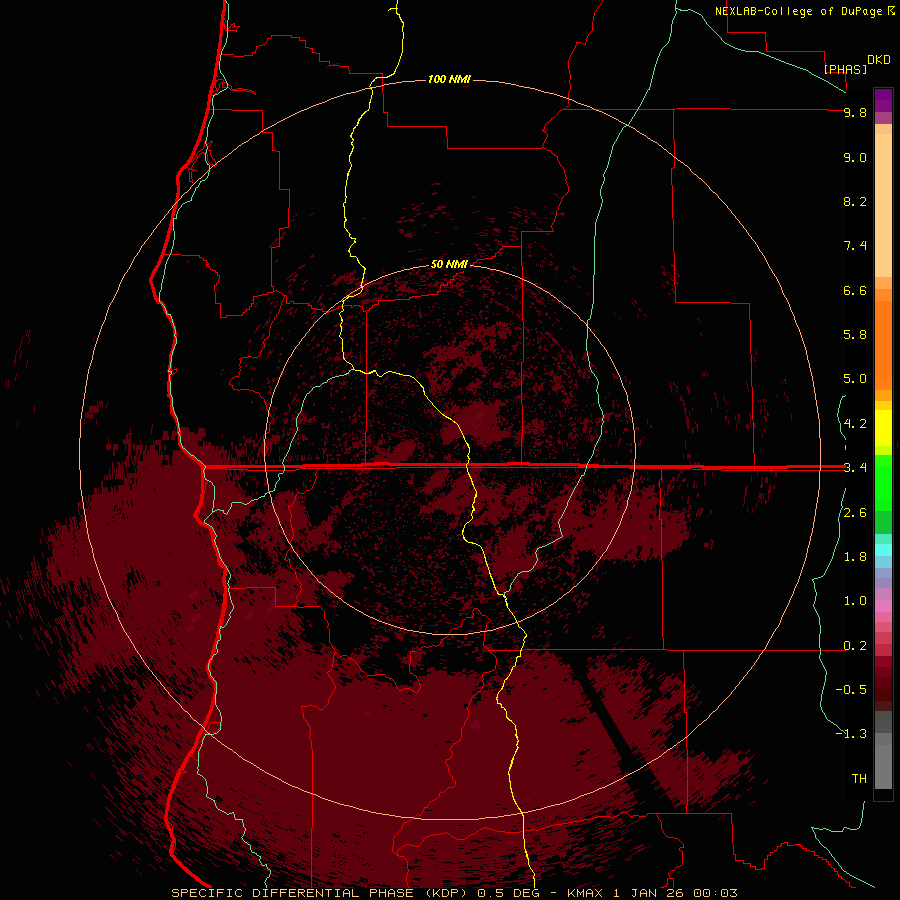Click the purple band at top of color scale
The width and height of the screenshot is (900, 900).
(x=883, y=100)
